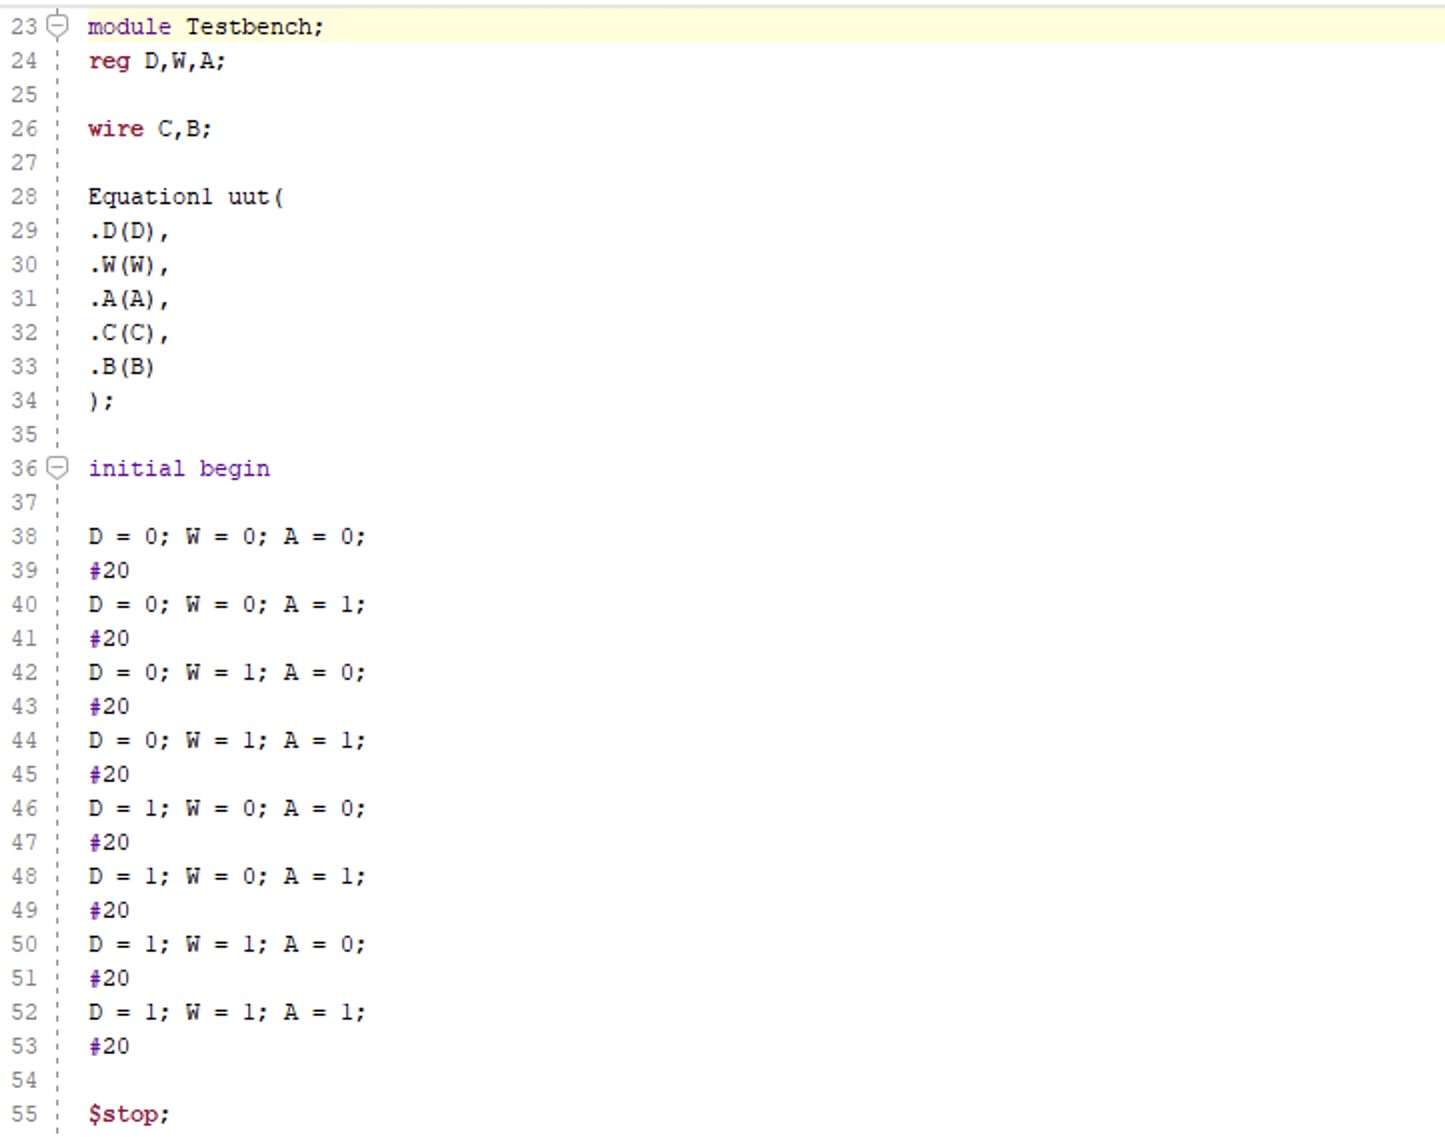
Task: Collapse the initial begin block fold
Action: pyautogui.click(x=57, y=466)
